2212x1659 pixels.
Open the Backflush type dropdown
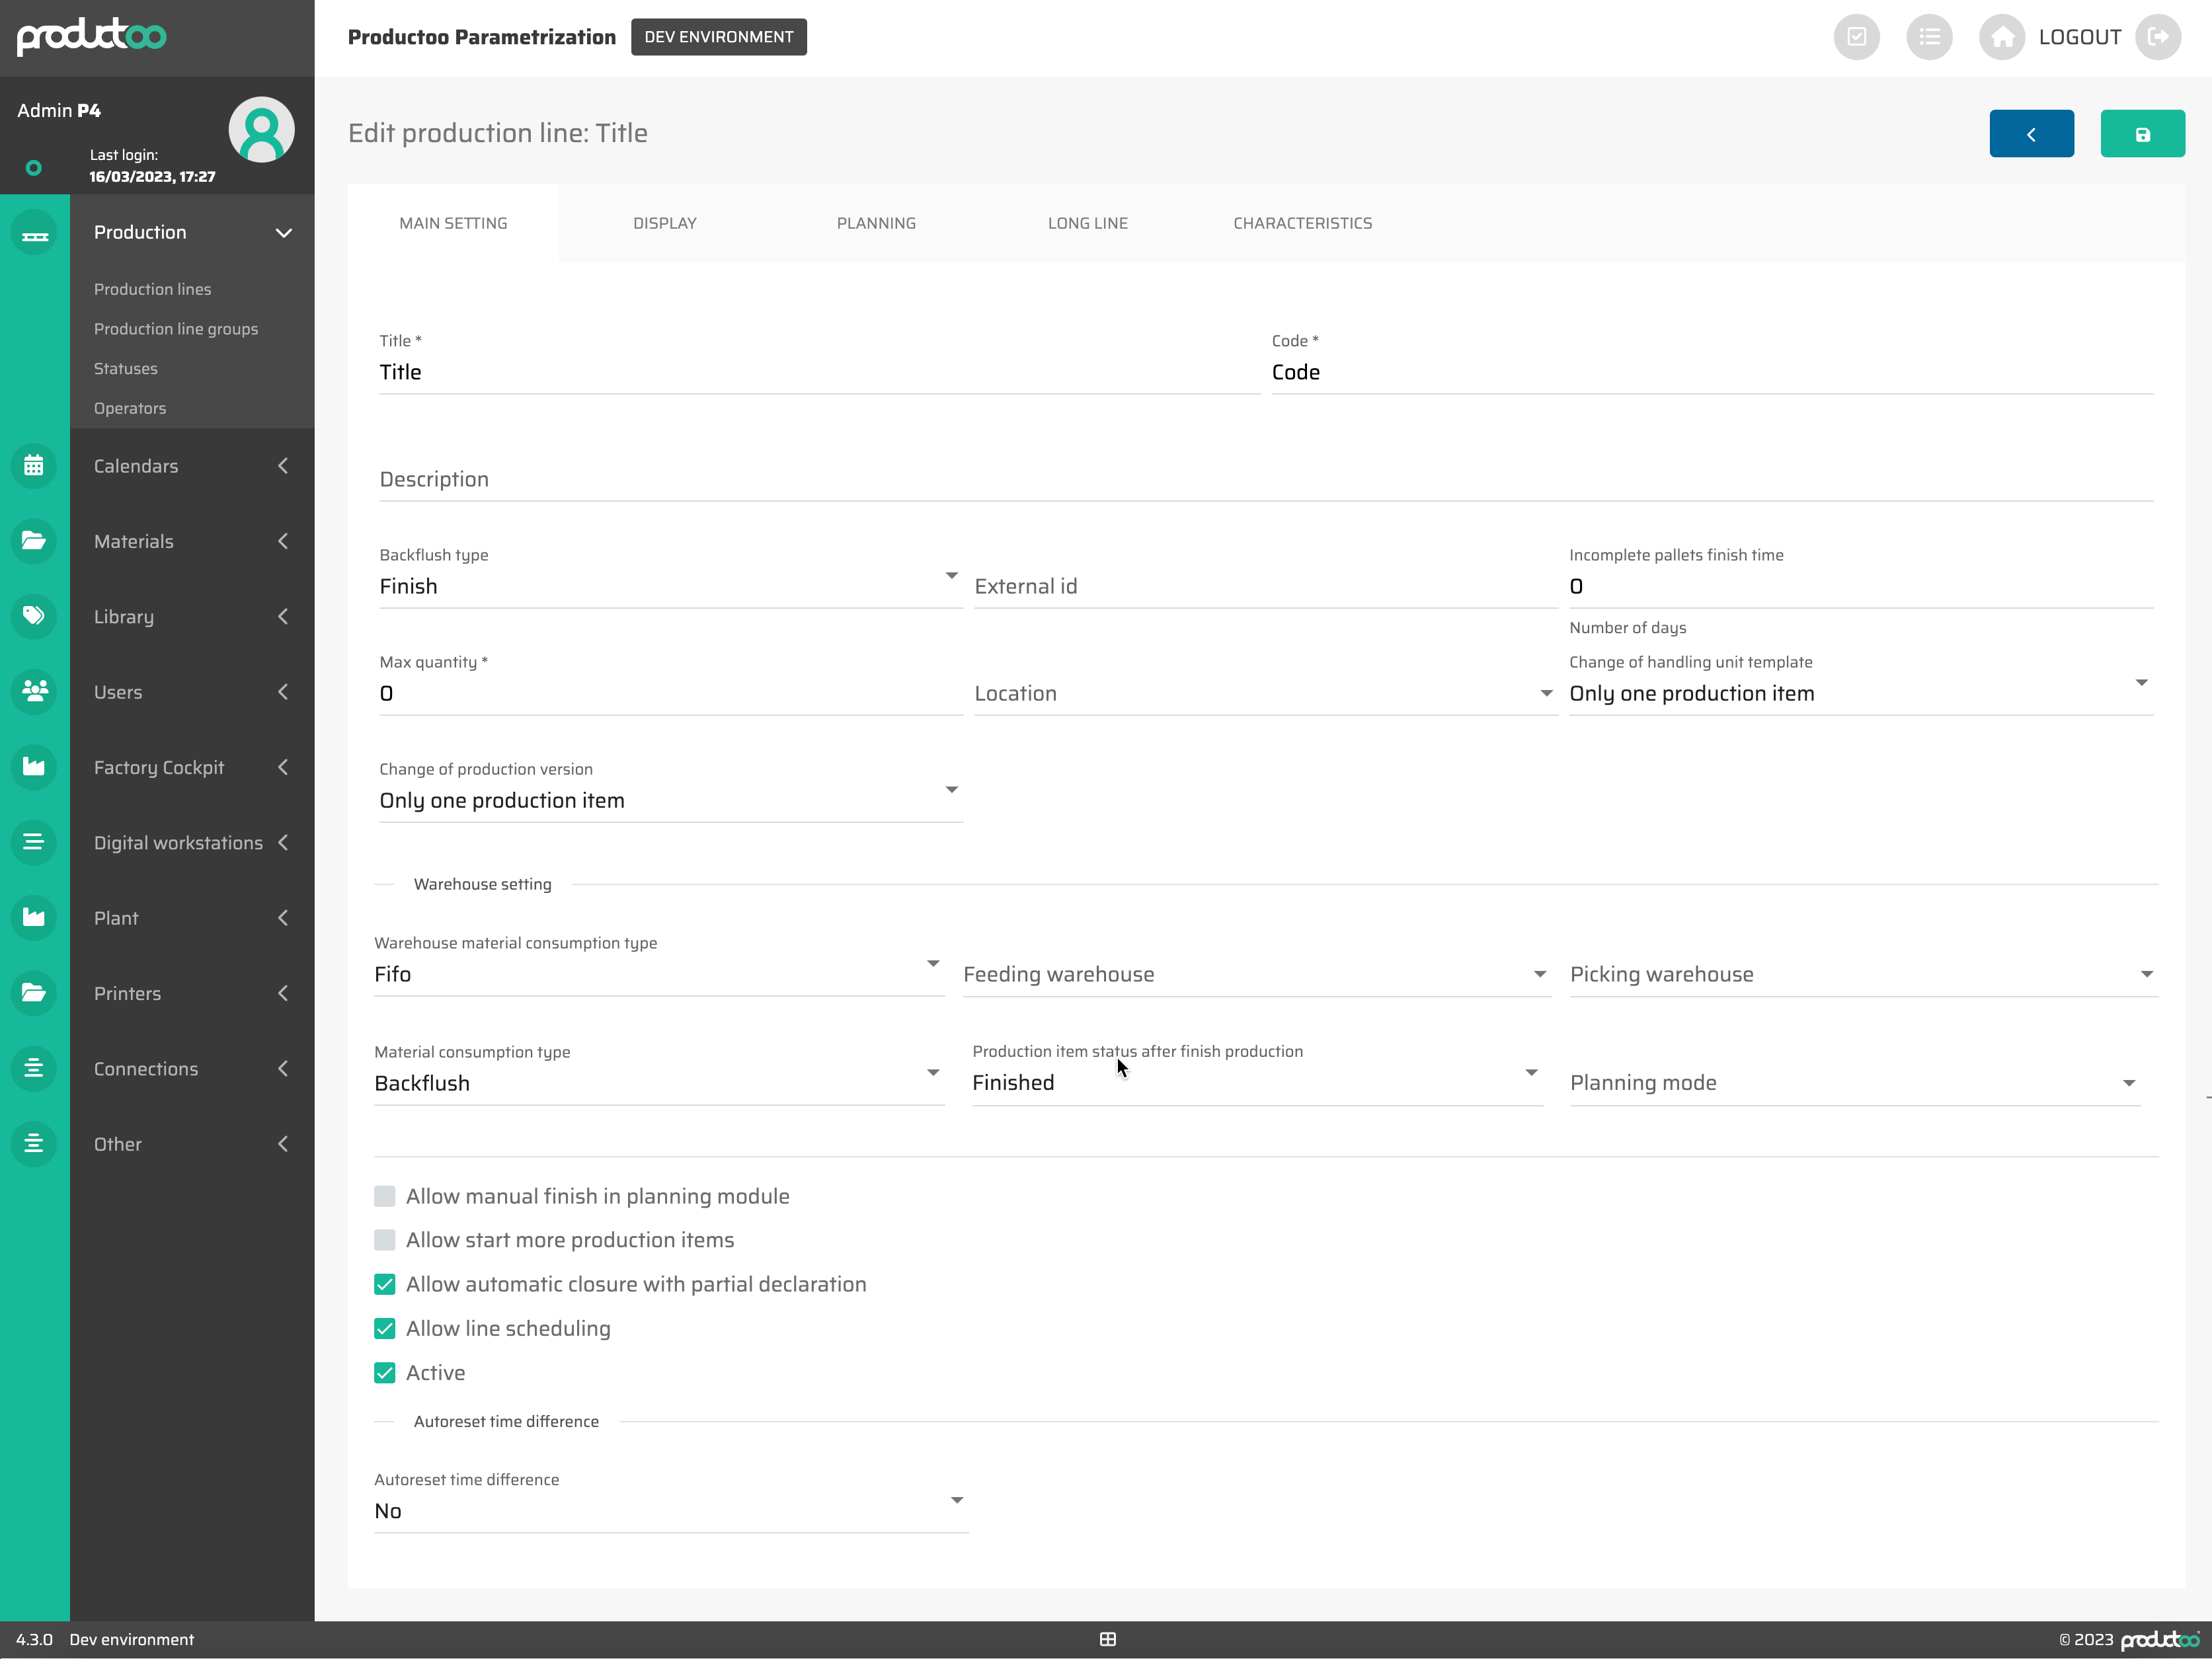(669, 586)
